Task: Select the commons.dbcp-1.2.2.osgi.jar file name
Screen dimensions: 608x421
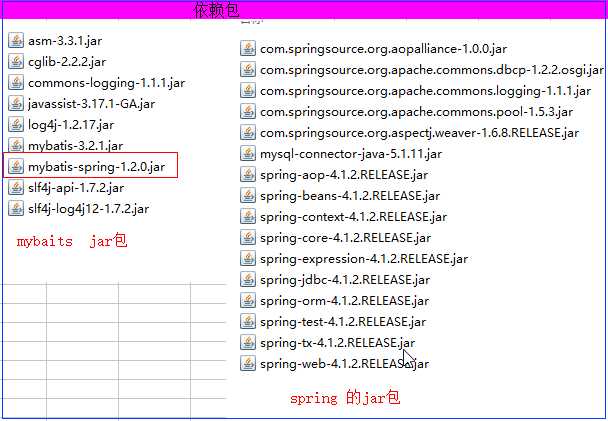Action: pyautogui.click(x=432, y=70)
